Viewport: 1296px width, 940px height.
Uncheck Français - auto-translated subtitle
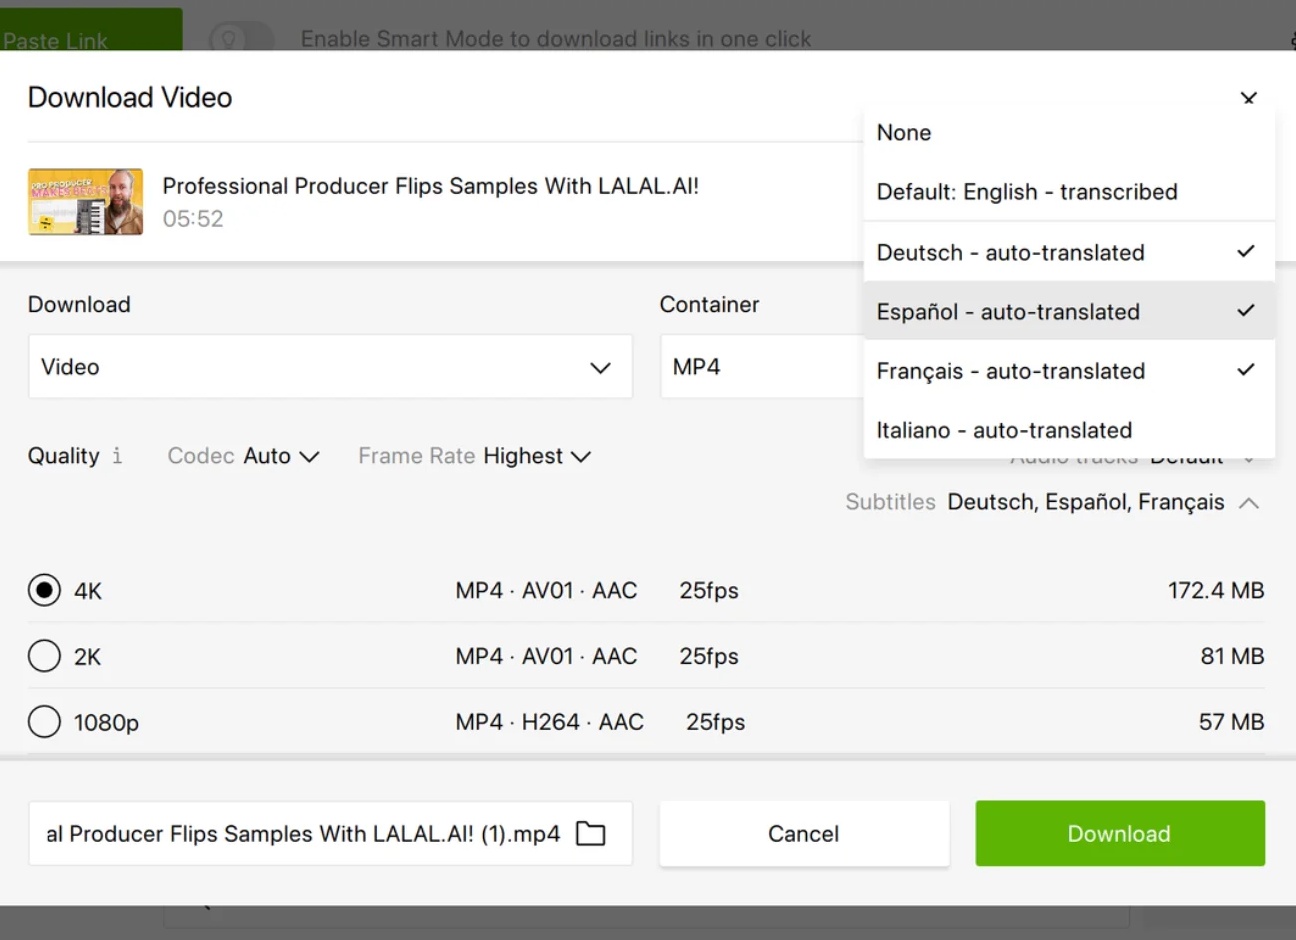click(x=1069, y=370)
